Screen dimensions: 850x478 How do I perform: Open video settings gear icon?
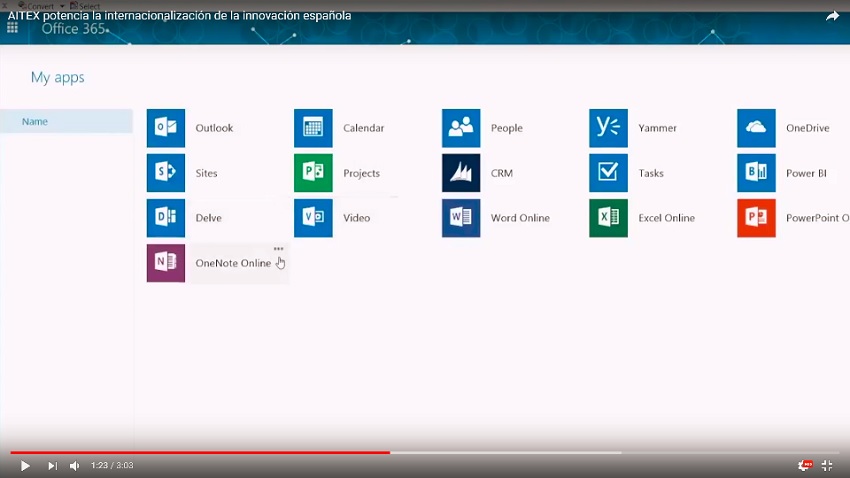804,465
